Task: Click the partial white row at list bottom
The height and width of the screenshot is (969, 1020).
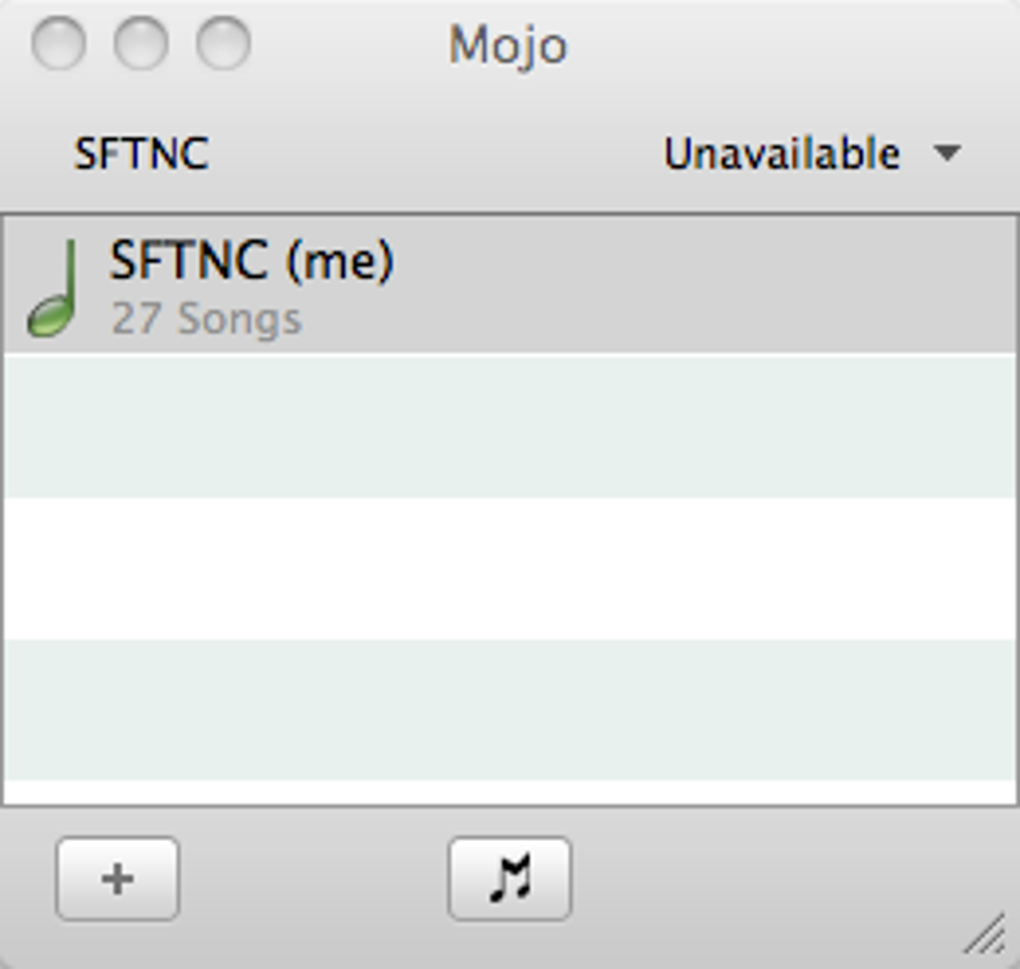Action: pos(510,793)
